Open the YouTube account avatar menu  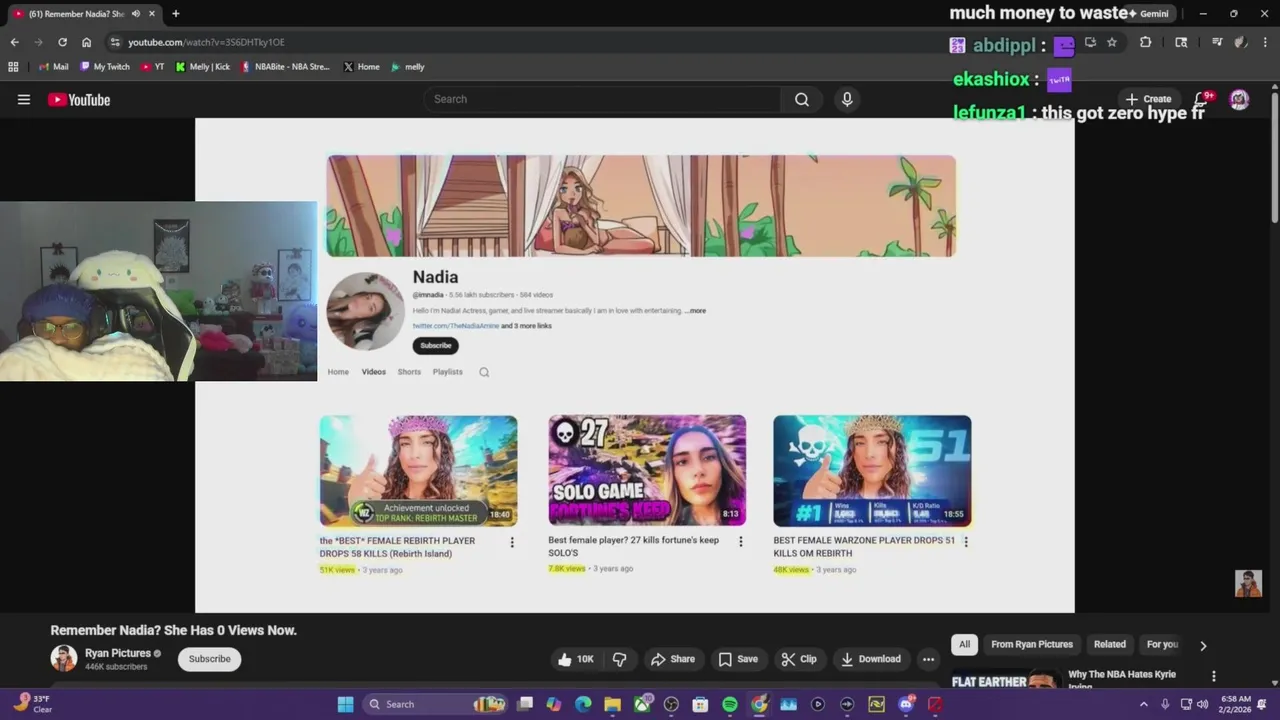tap(1239, 99)
